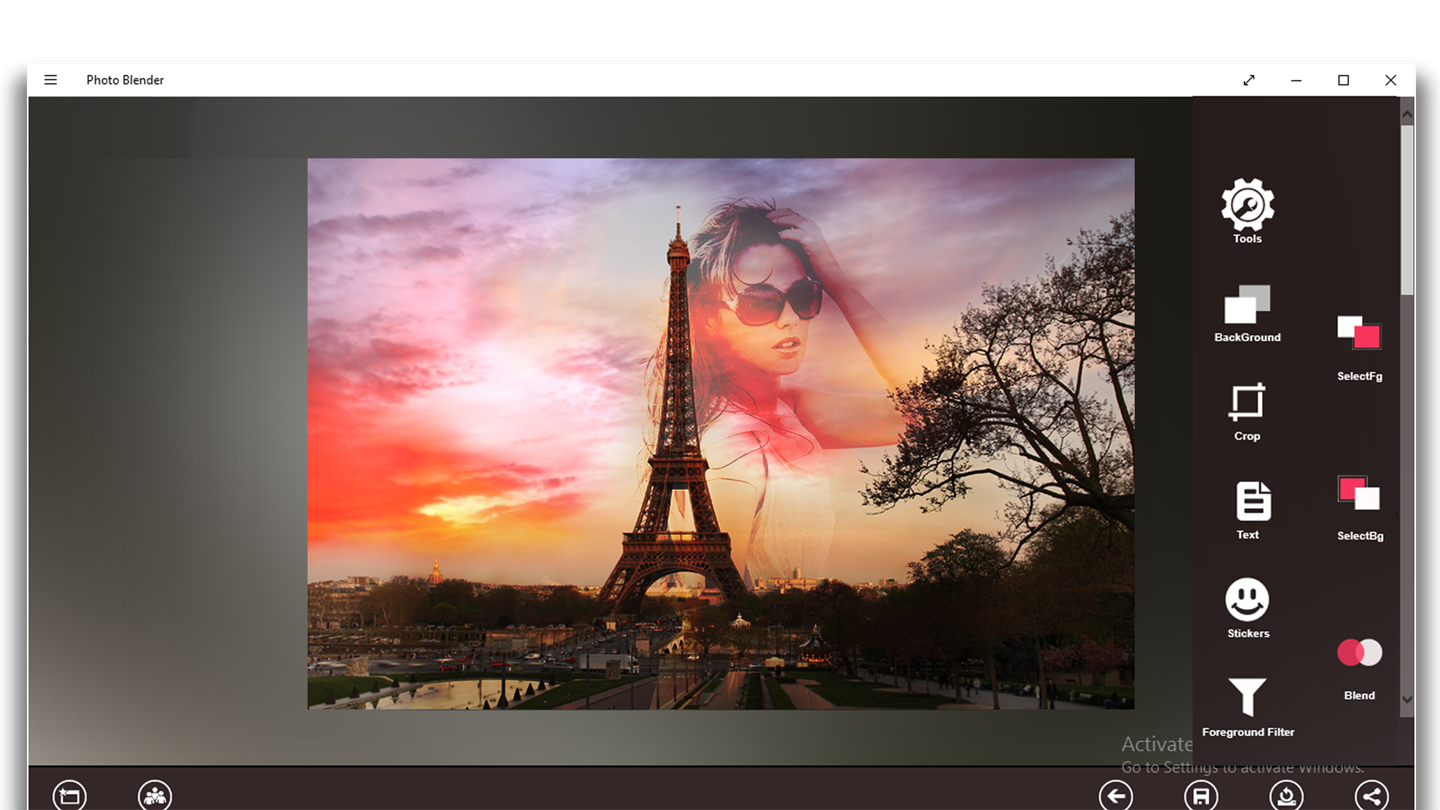Go back with the left arrow button
The width and height of the screenshot is (1440, 810).
[1116, 796]
